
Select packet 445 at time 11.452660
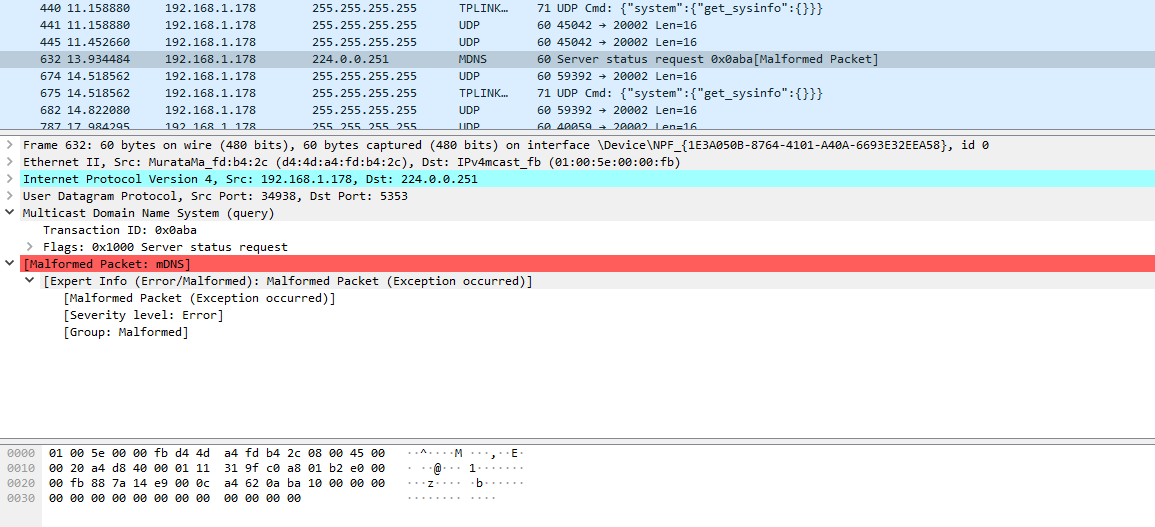pos(578,42)
